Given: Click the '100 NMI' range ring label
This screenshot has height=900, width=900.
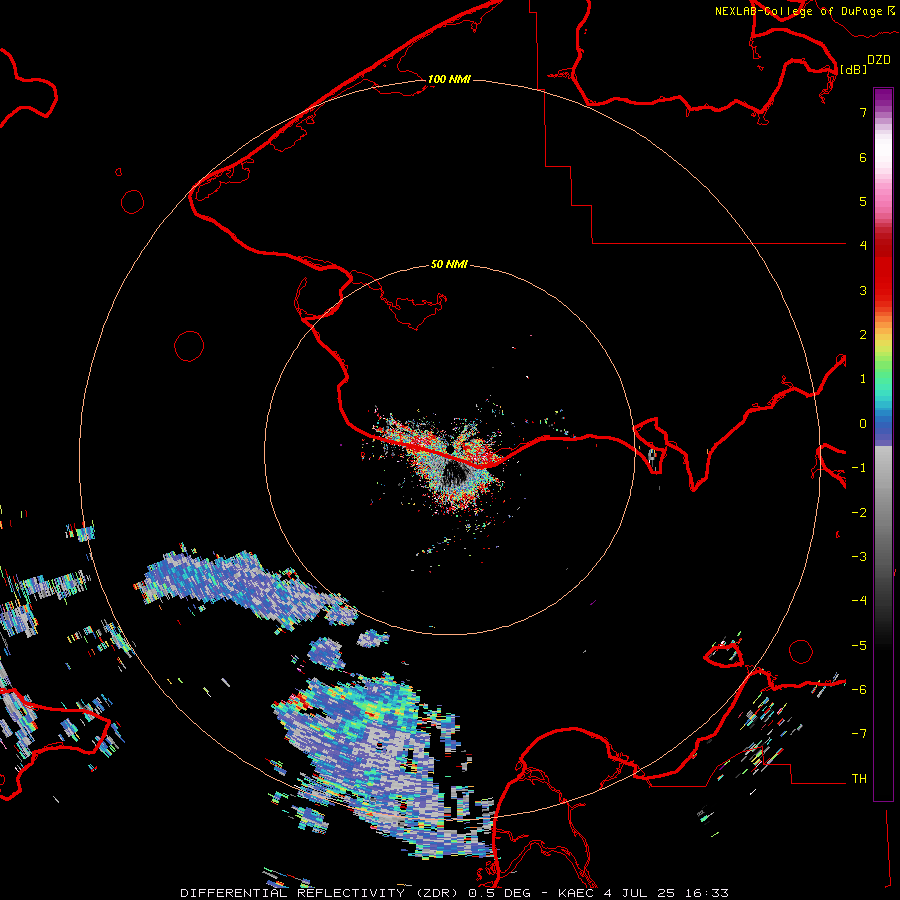Looking at the screenshot, I should pos(449,79).
